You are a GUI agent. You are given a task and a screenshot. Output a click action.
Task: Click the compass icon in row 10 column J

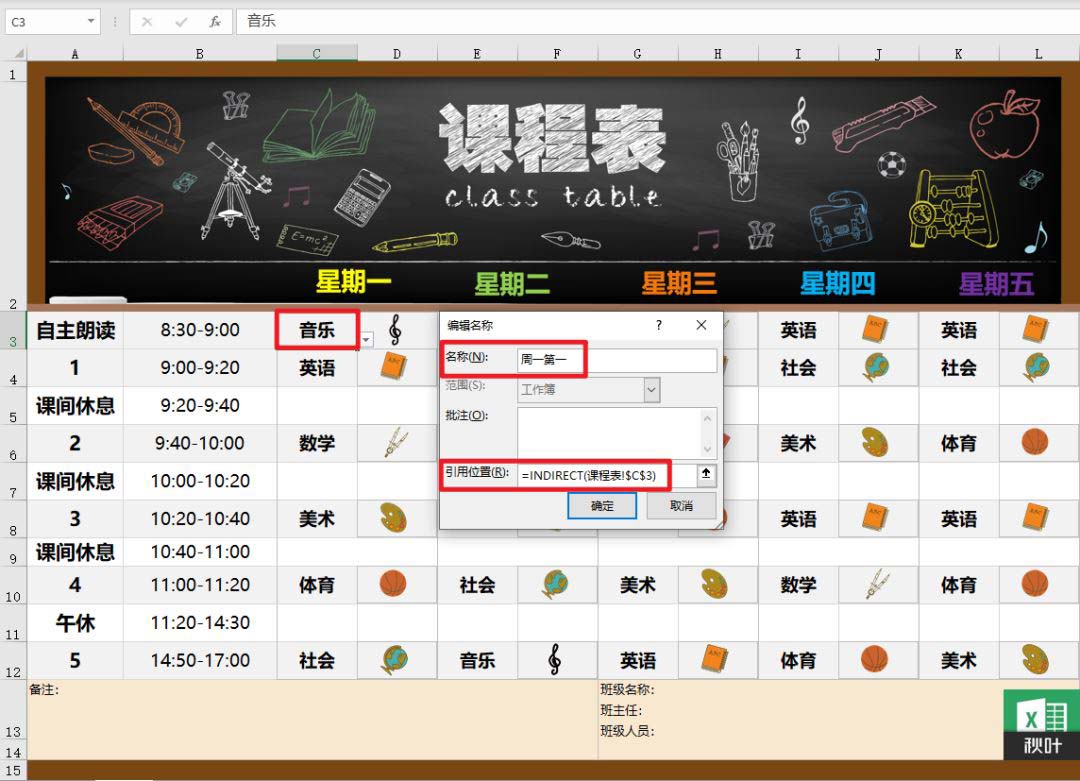[x=876, y=584]
